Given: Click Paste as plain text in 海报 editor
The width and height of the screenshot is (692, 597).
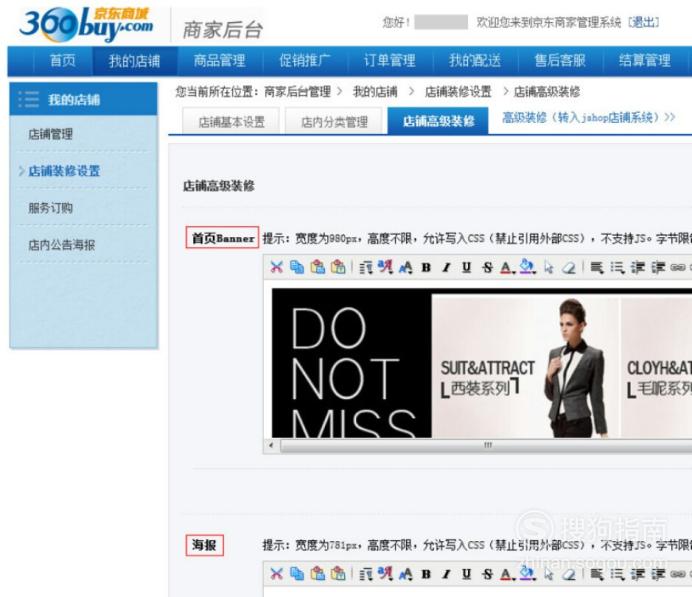Looking at the screenshot, I should (x=338, y=574).
